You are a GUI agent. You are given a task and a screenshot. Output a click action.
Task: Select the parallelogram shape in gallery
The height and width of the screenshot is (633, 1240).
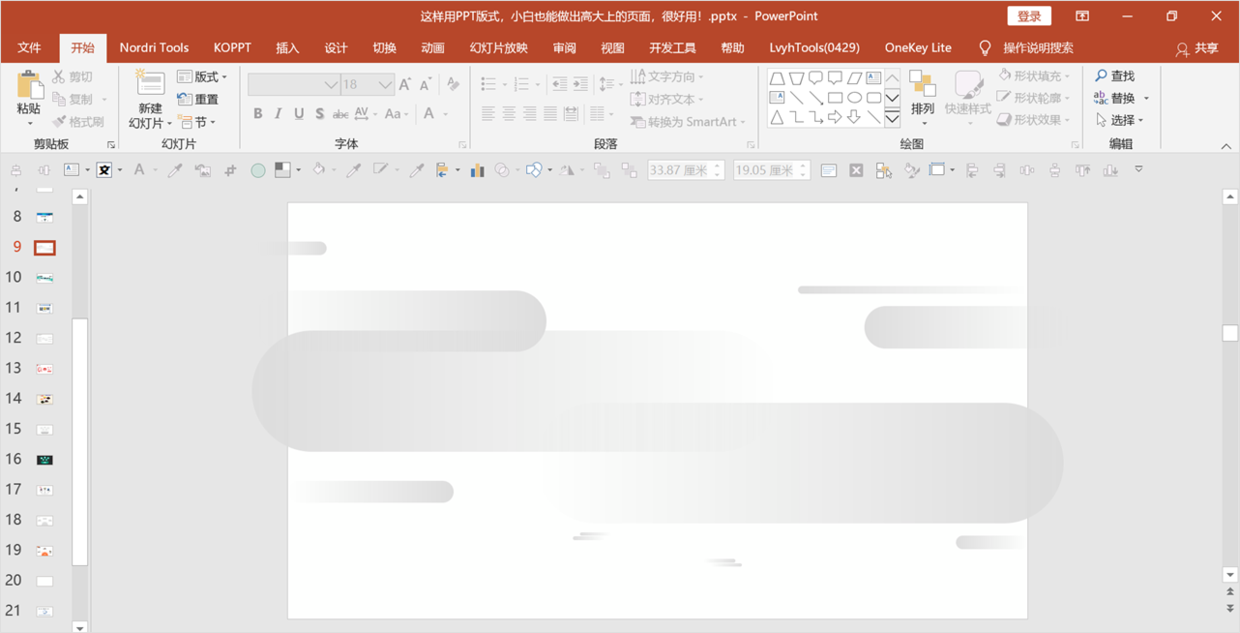[854, 78]
